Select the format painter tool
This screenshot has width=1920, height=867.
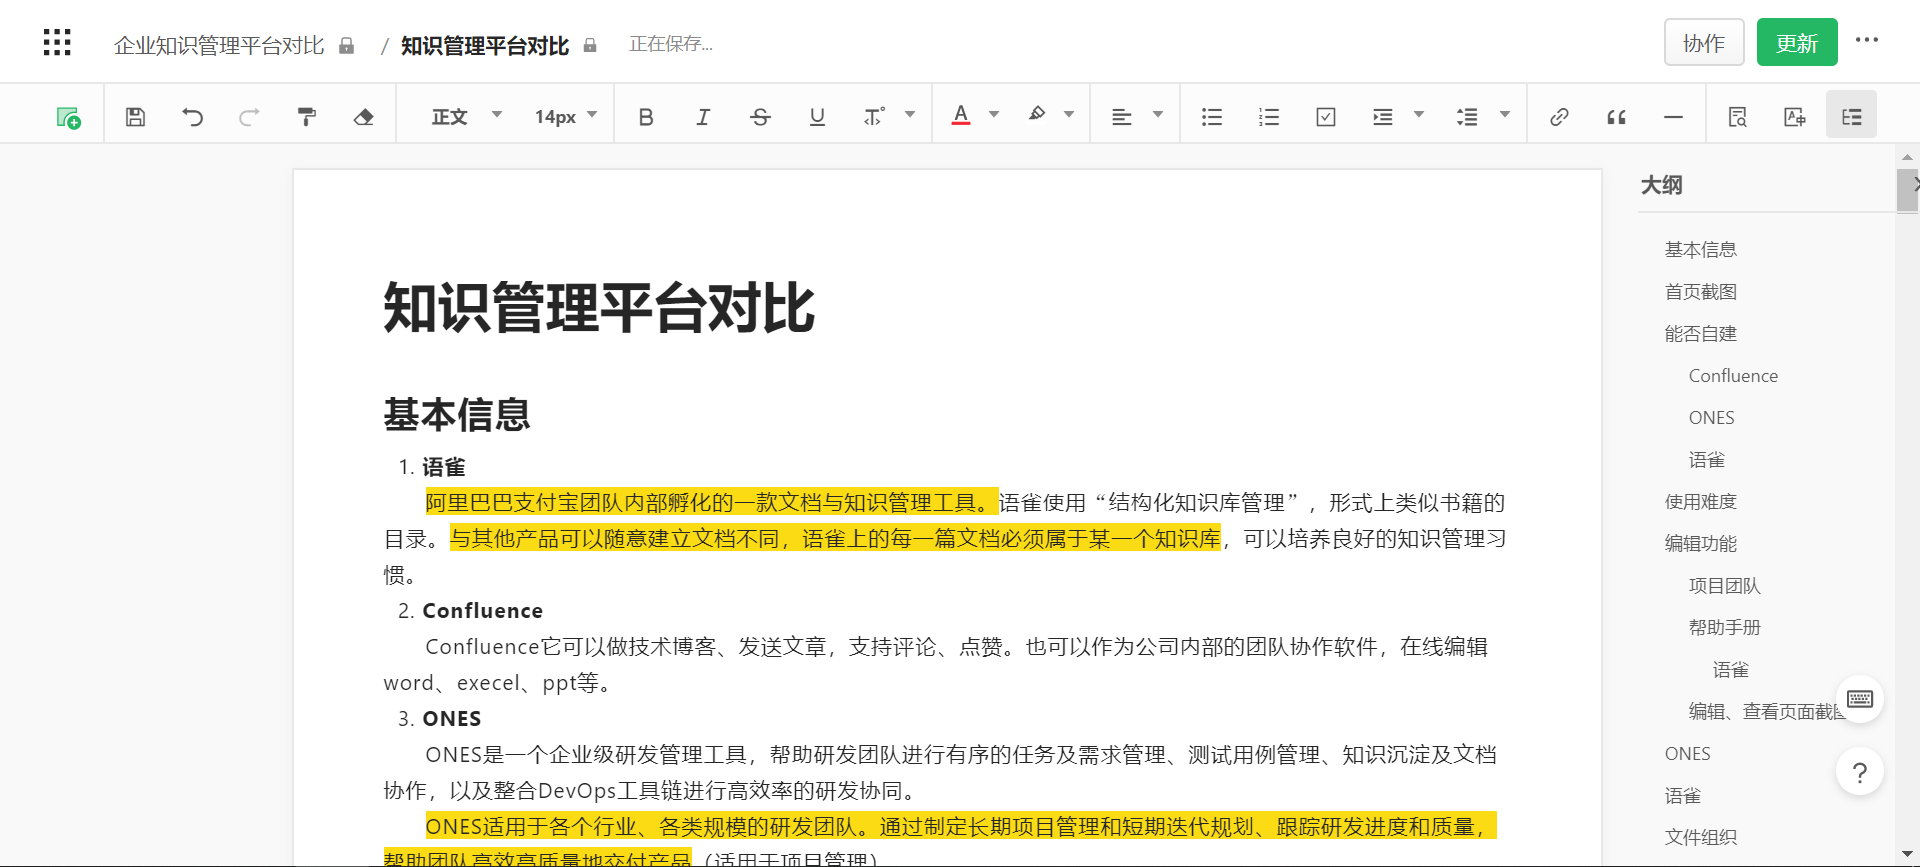[307, 117]
